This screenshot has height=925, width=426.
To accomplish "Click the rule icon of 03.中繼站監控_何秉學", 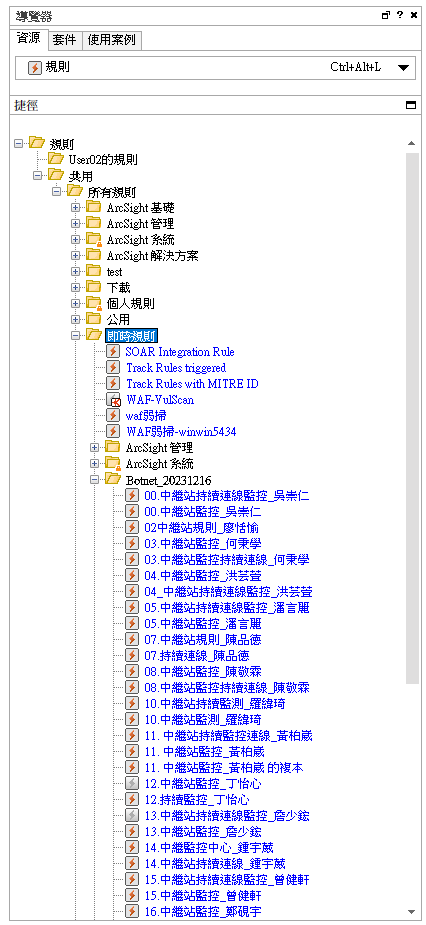I will point(132,543).
